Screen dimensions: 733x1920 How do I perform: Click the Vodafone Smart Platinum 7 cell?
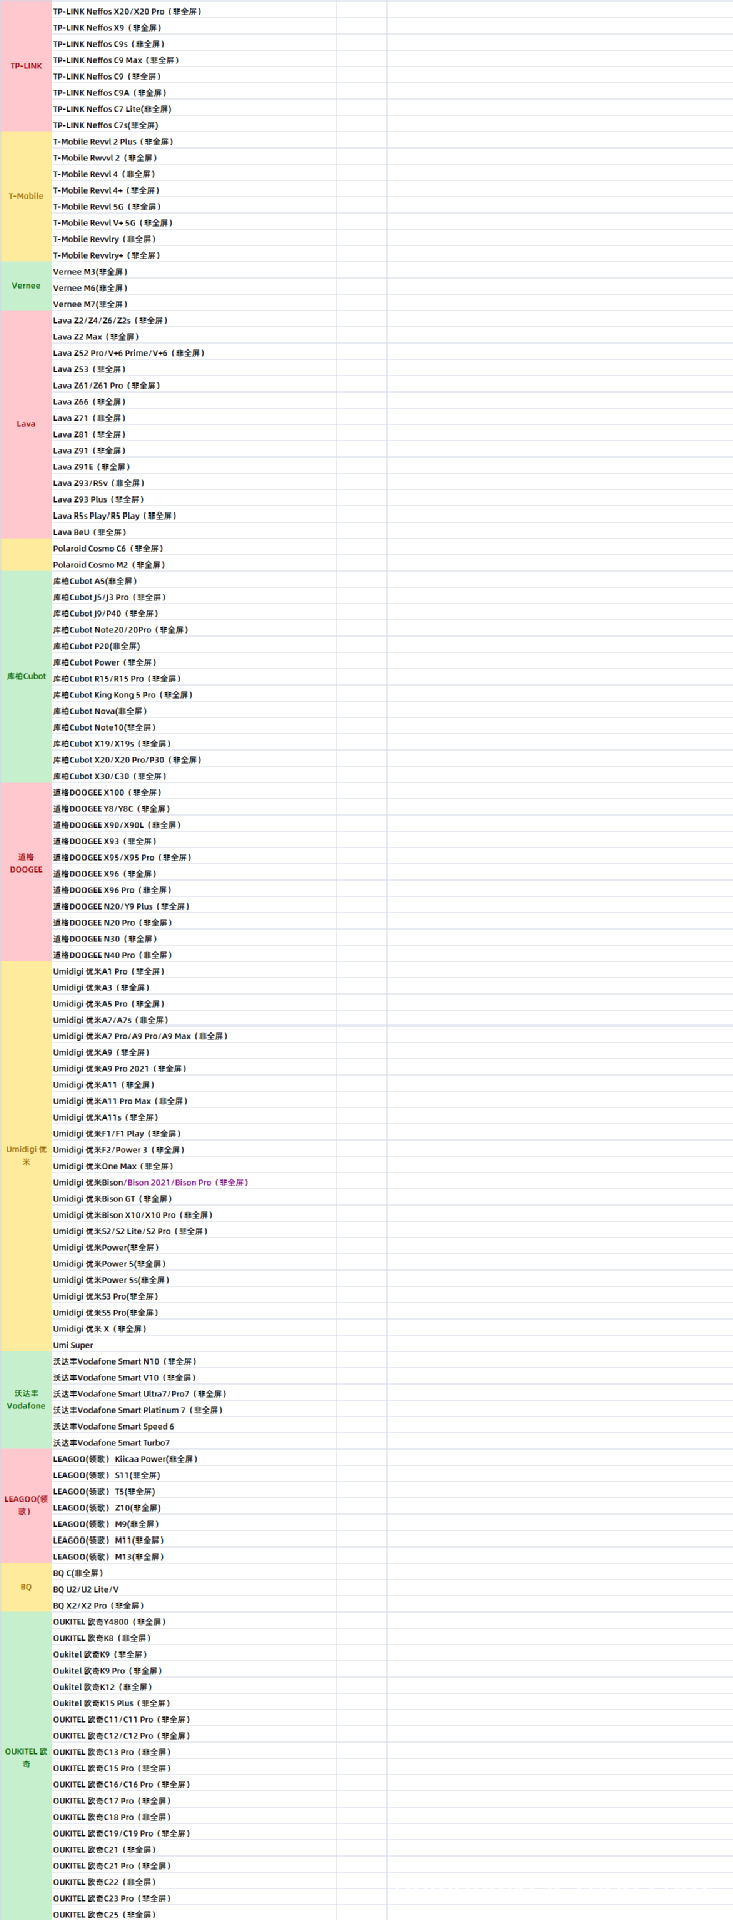194,1410
